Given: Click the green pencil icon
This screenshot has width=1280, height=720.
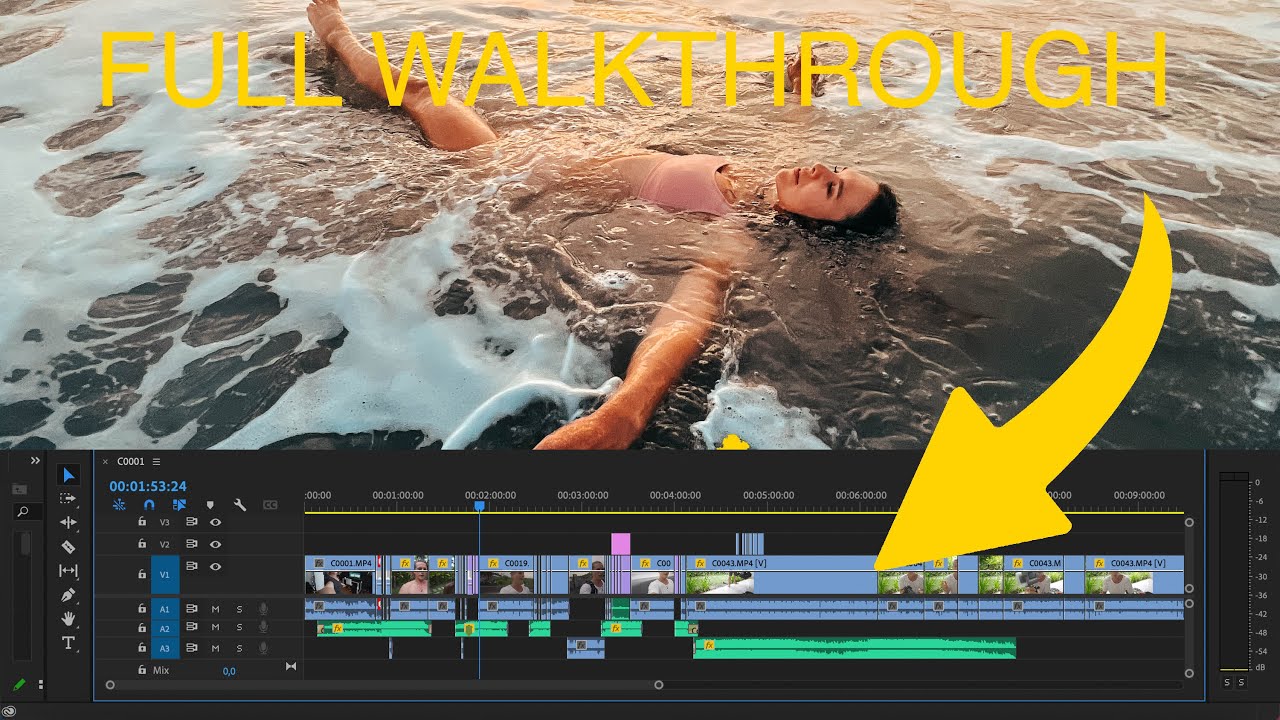Looking at the screenshot, I should pyautogui.click(x=19, y=685).
